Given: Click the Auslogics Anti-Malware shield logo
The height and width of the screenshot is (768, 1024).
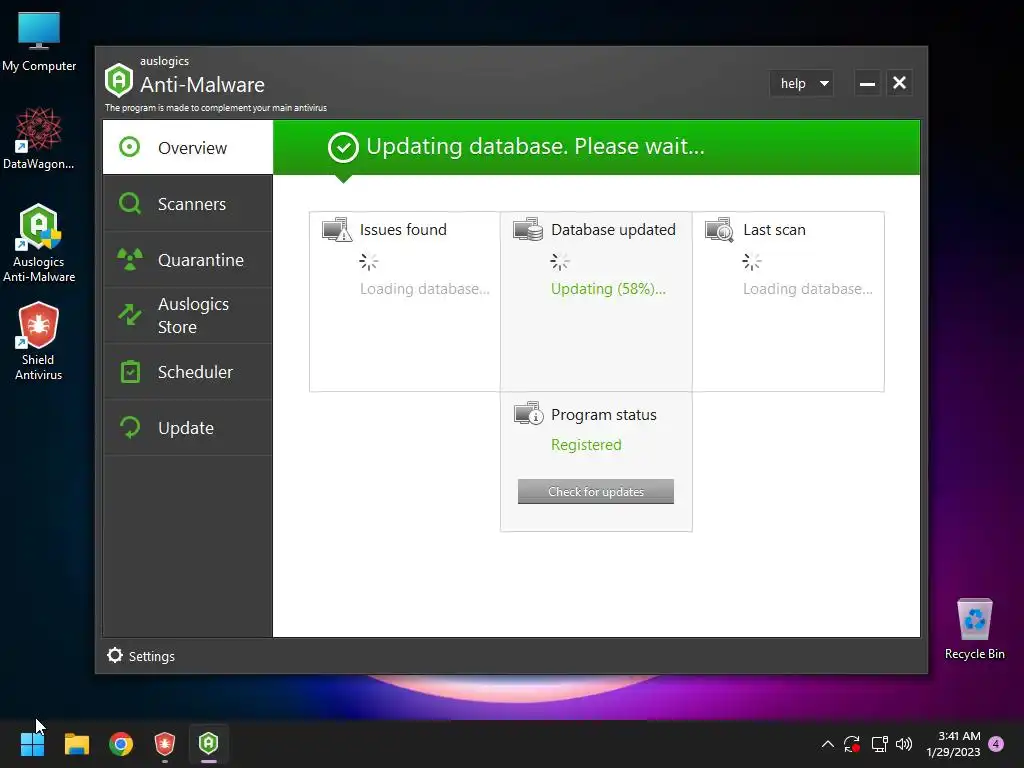Looking at the screenshot, I should pyautogui.click(x=119, y=80).
